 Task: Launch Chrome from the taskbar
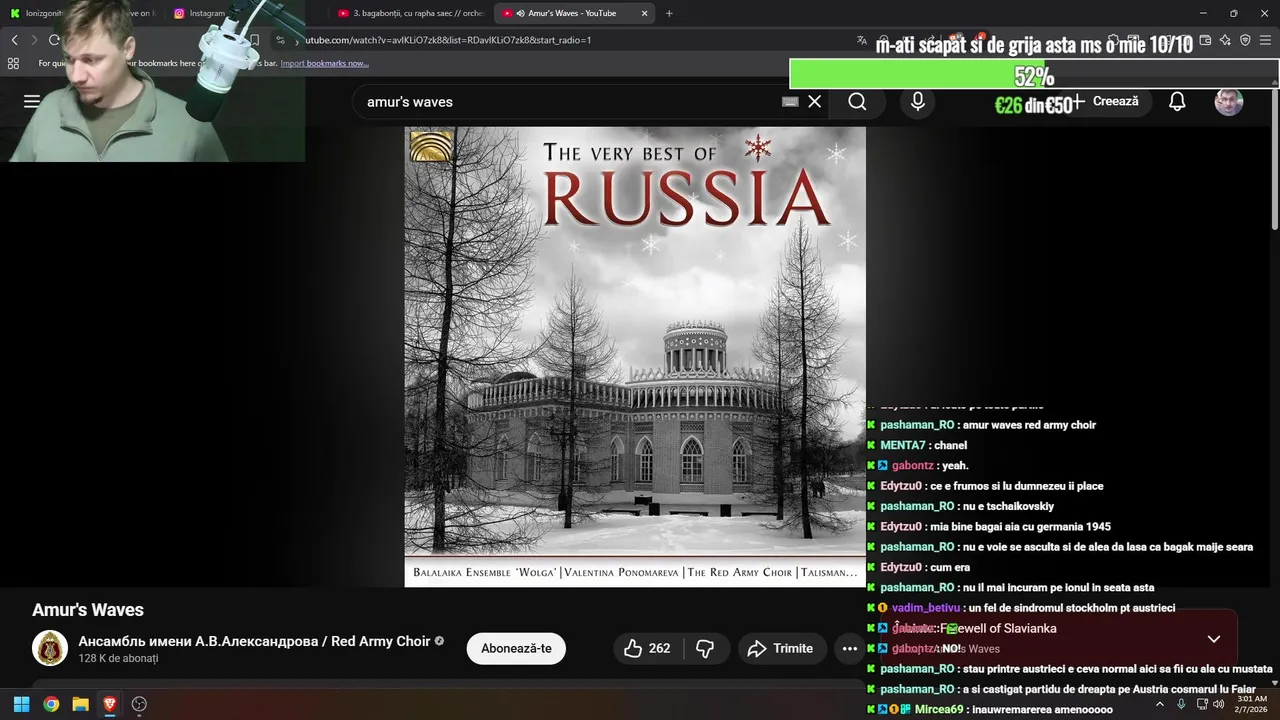[x=51, y=704]
